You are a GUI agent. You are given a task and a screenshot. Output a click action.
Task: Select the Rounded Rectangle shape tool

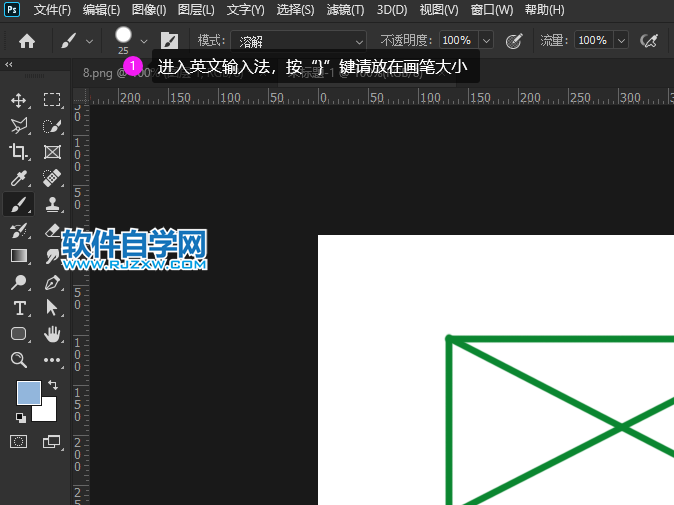coord(18,334)
